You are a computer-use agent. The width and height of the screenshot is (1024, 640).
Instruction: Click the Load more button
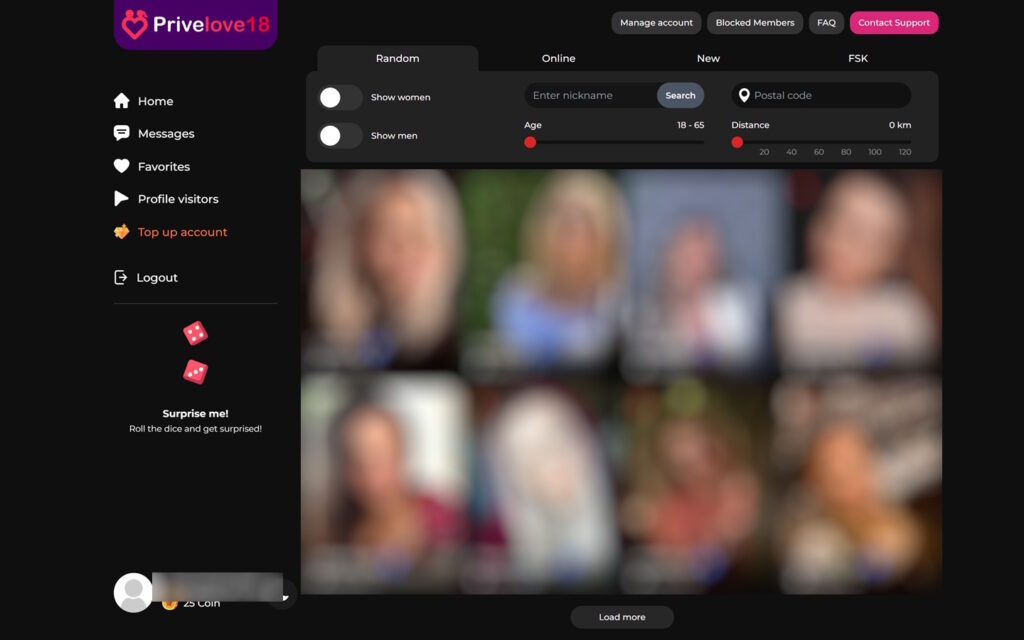click(x=622, y=617)
